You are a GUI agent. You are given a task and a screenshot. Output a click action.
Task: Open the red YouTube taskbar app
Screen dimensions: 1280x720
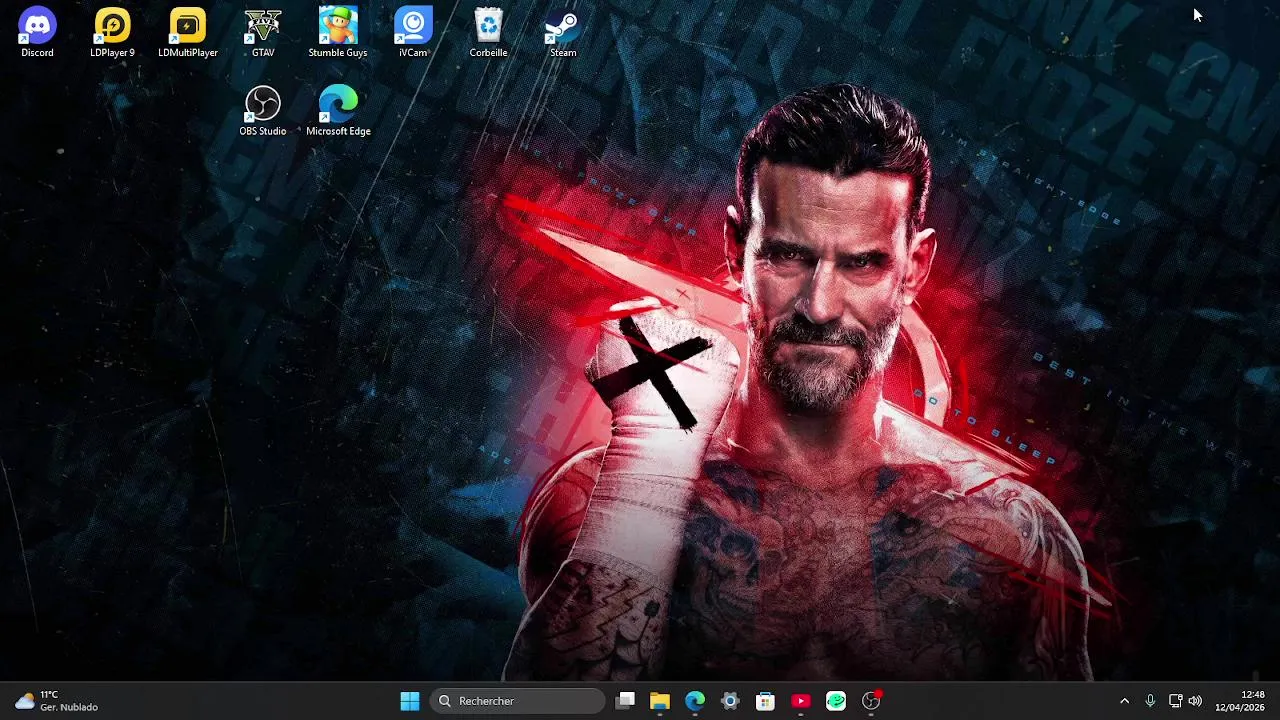(801, 701)
